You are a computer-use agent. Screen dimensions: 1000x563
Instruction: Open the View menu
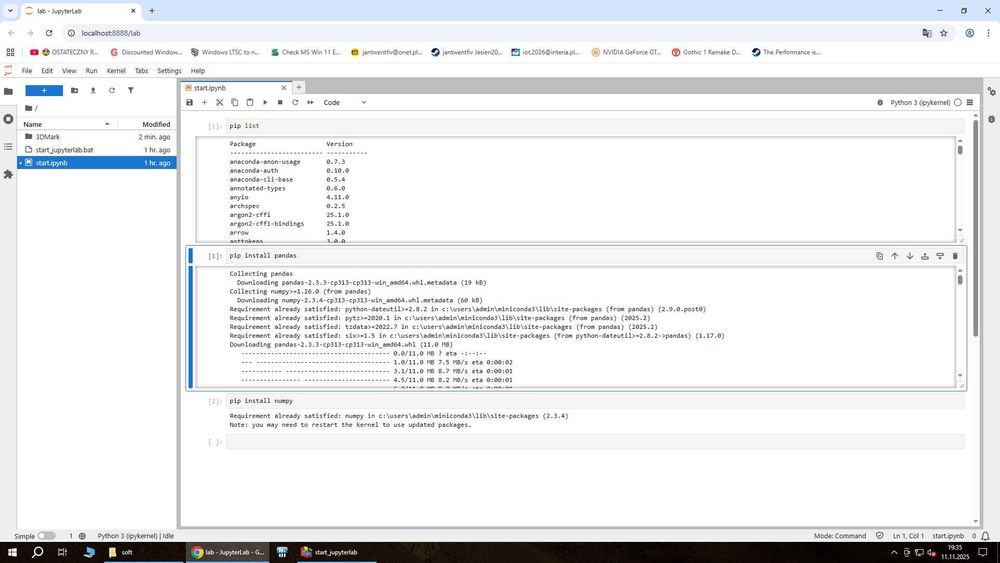69,71
